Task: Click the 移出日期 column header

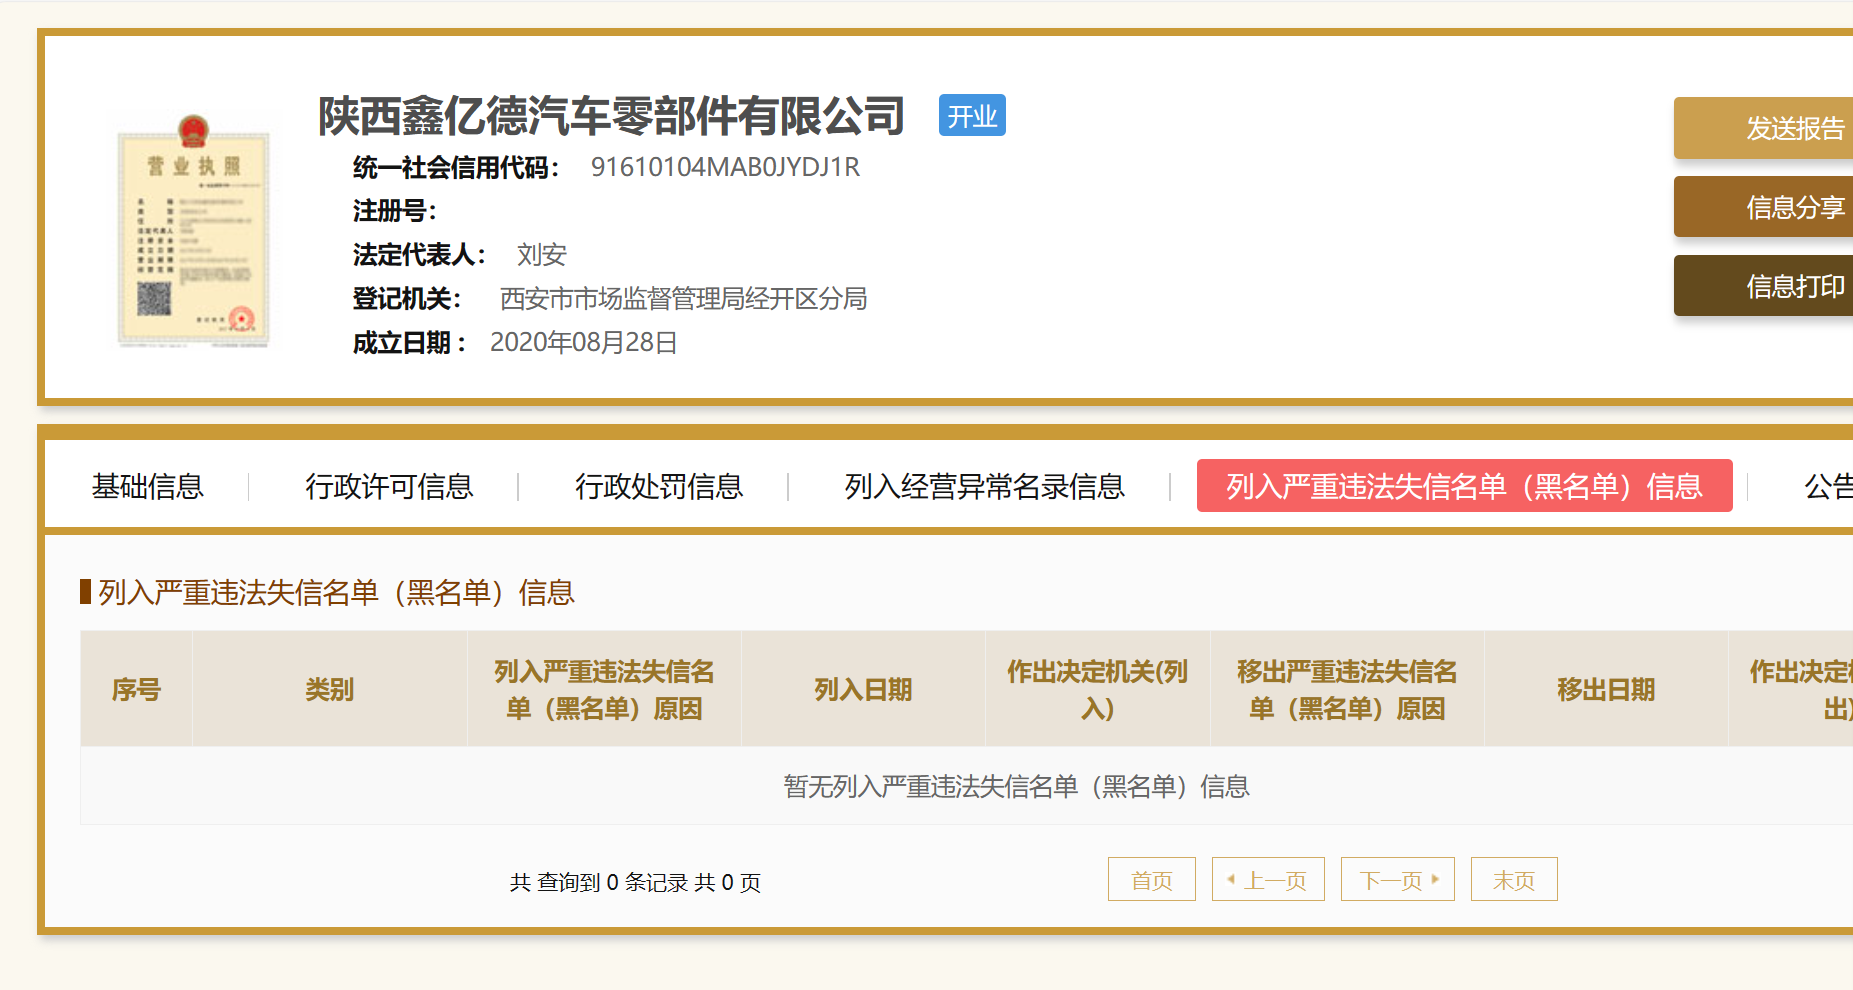Action: click(1606, 689)
